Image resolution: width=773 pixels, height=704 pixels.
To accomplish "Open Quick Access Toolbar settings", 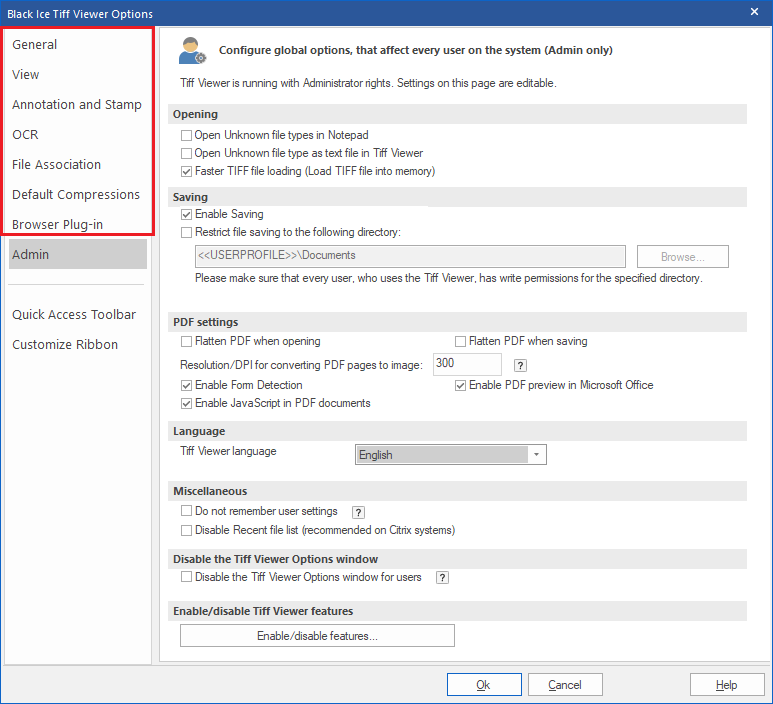I will 78,315.
